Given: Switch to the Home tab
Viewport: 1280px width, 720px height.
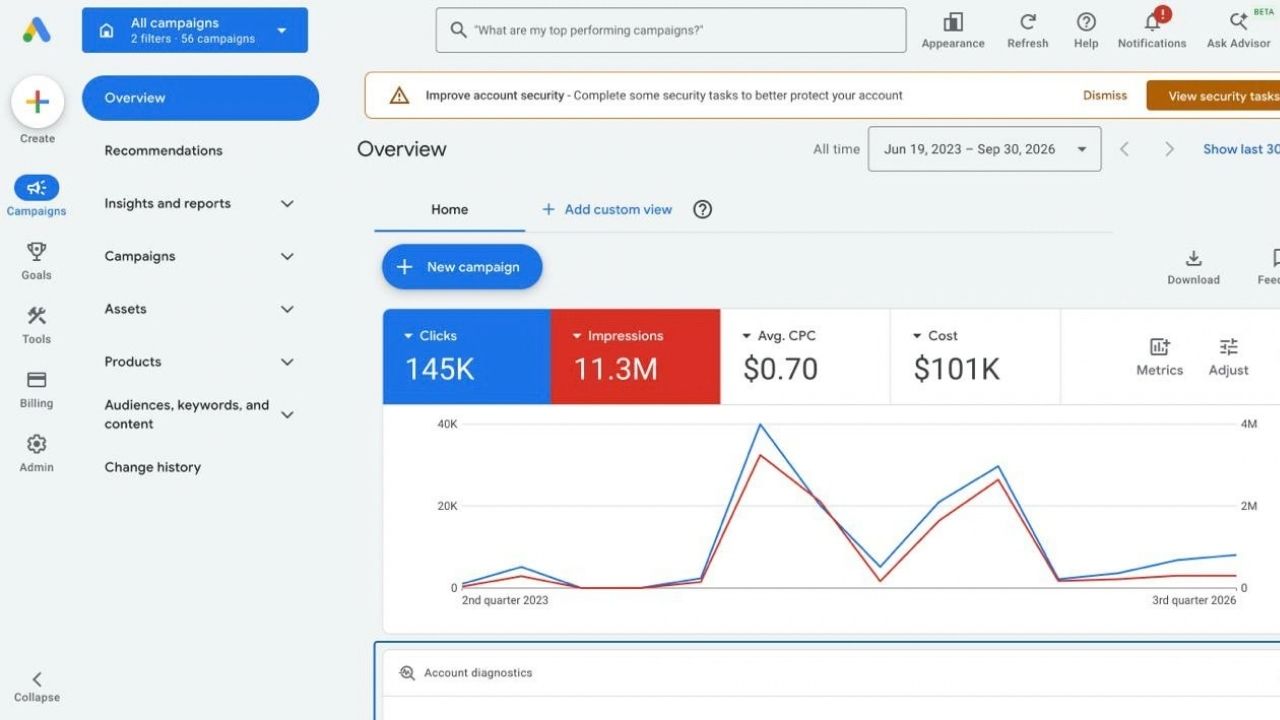Looking at the screenshot, I should 449,210.
